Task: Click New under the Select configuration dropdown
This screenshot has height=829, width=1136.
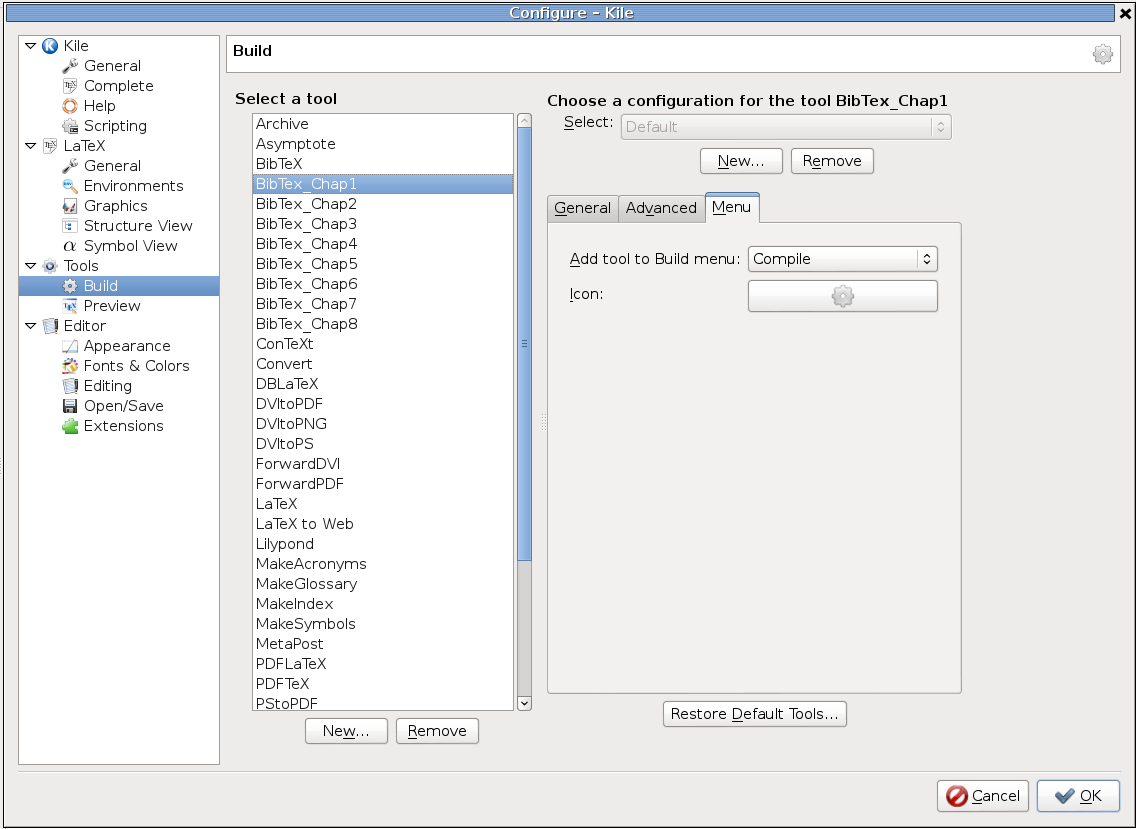Action: point(741,161)
